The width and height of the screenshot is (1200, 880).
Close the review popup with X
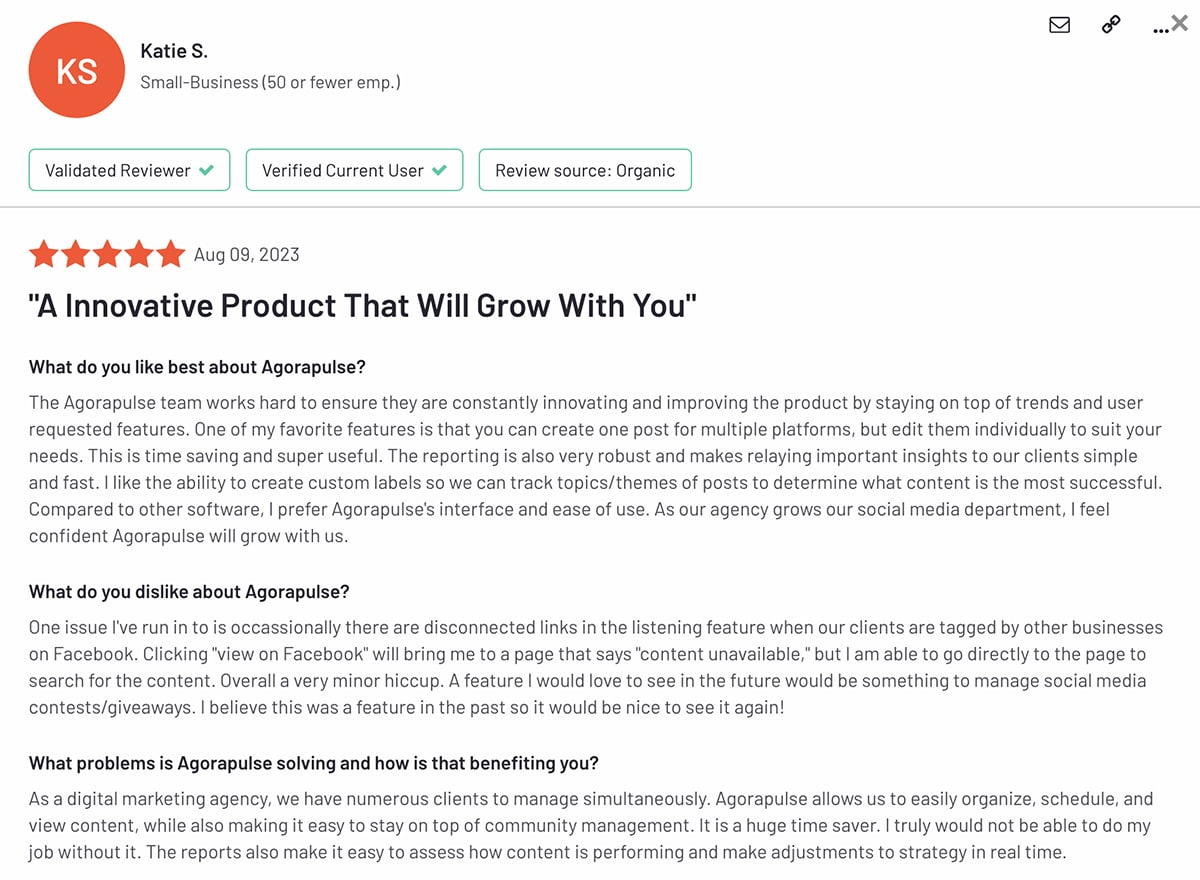coord(1180,23)
